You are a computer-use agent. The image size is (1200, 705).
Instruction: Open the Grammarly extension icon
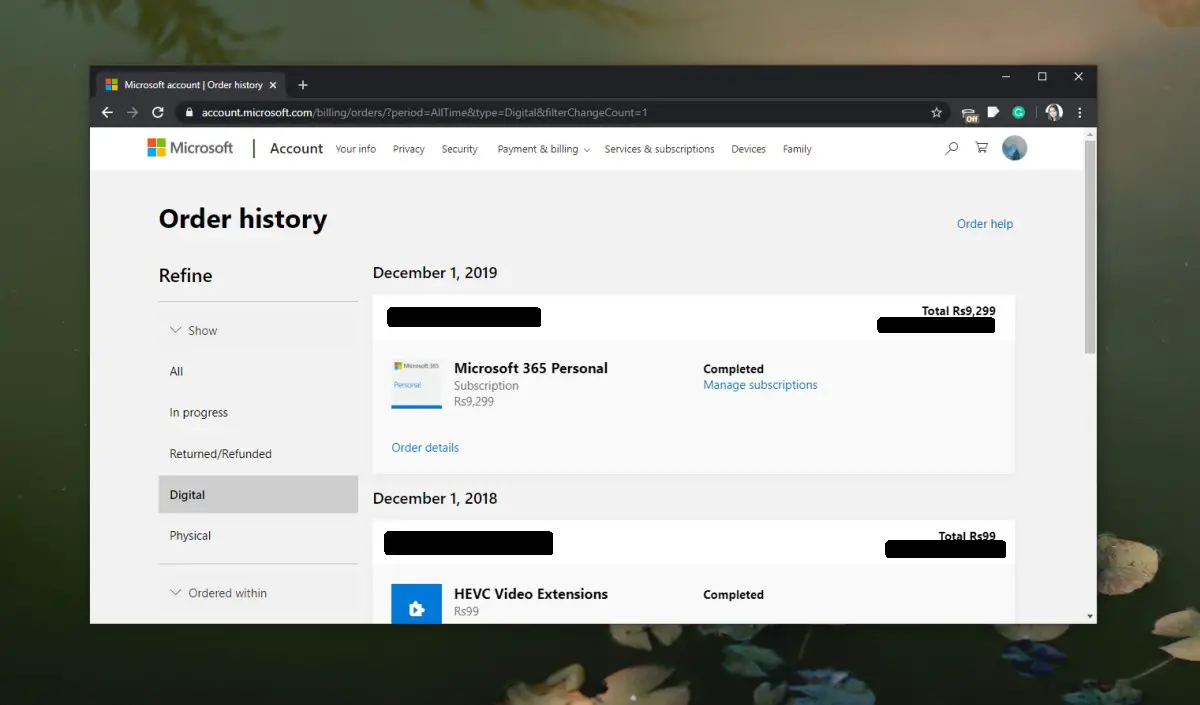(1019, 113)
